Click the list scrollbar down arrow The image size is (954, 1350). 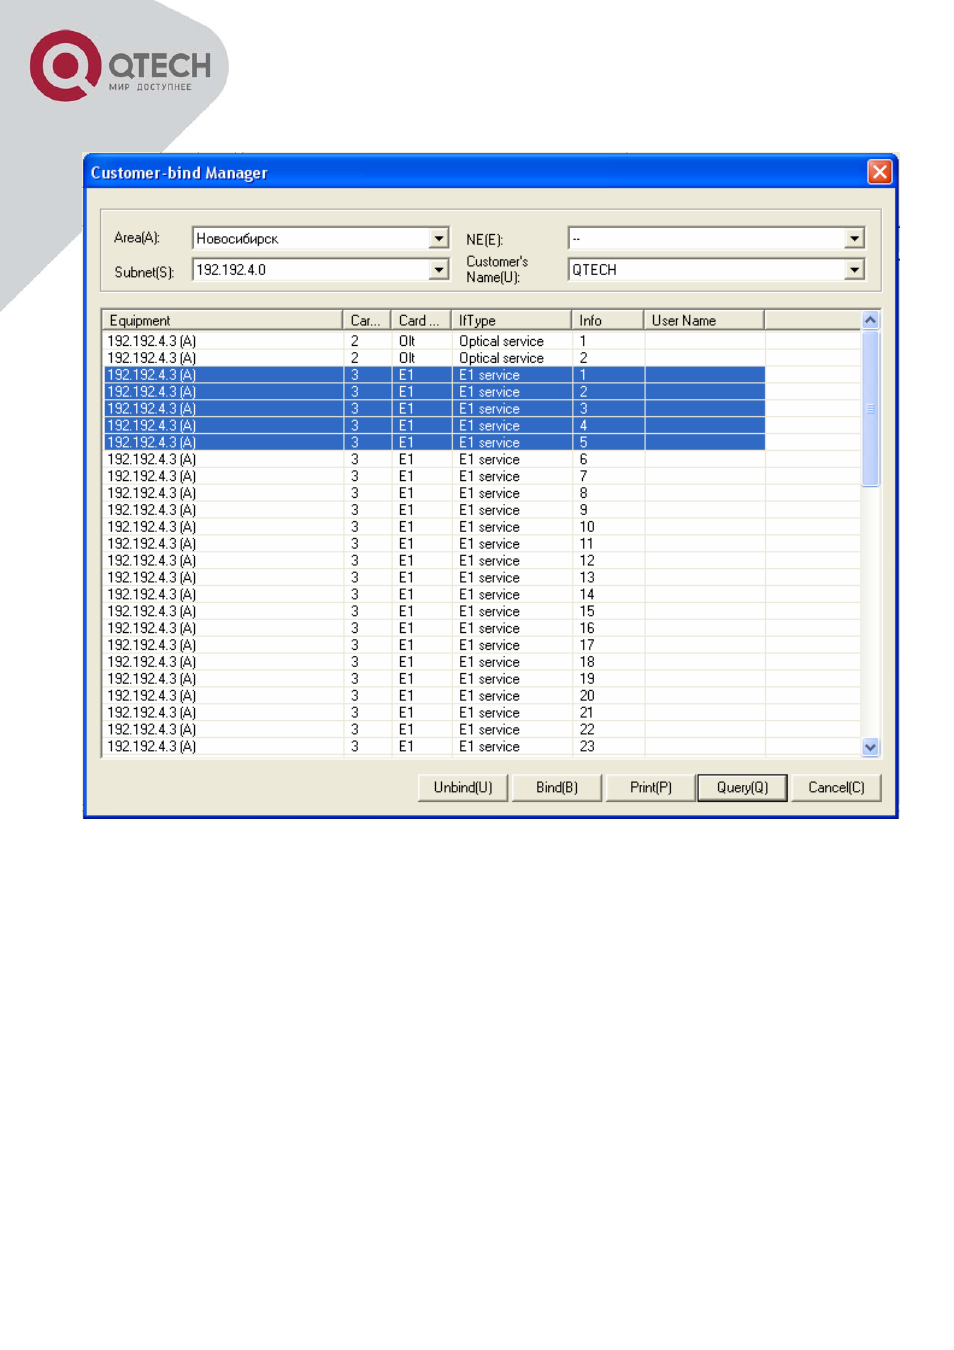870,747
